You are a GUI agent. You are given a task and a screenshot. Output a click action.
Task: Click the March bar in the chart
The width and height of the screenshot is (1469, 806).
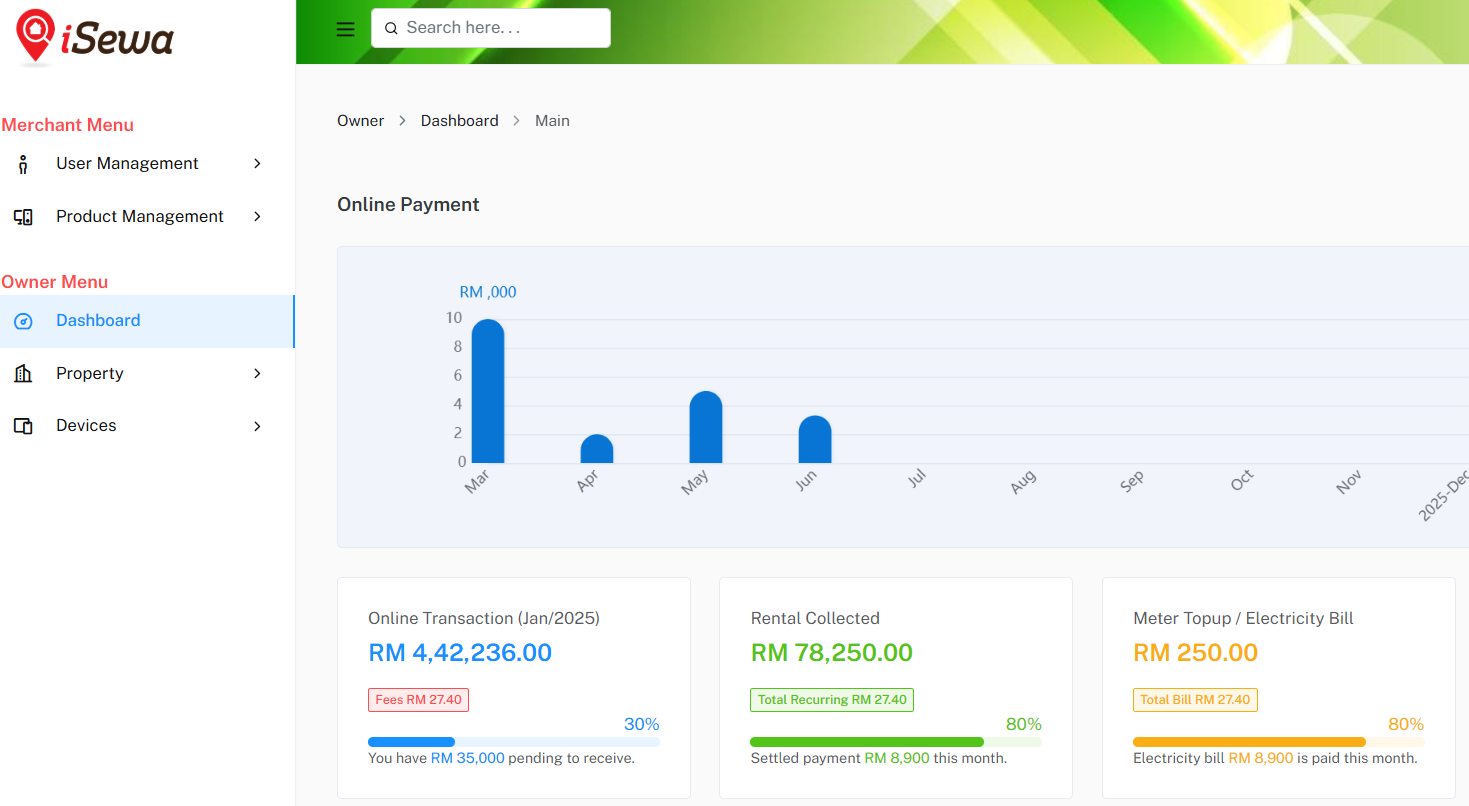(x=487, y=392)
